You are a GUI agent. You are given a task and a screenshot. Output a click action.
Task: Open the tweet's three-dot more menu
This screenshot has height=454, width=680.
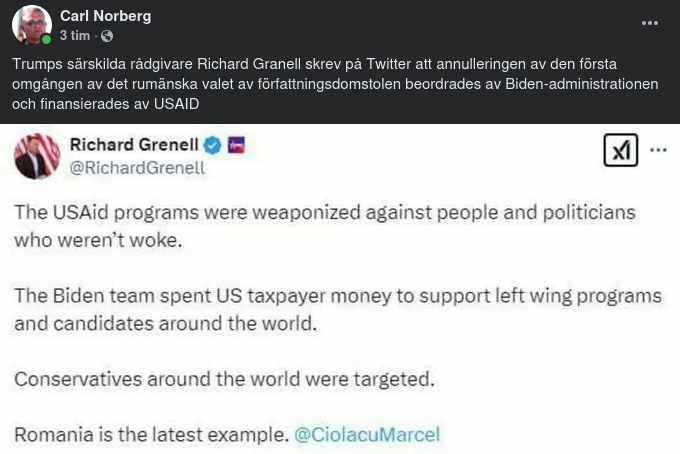click(658, 150)
